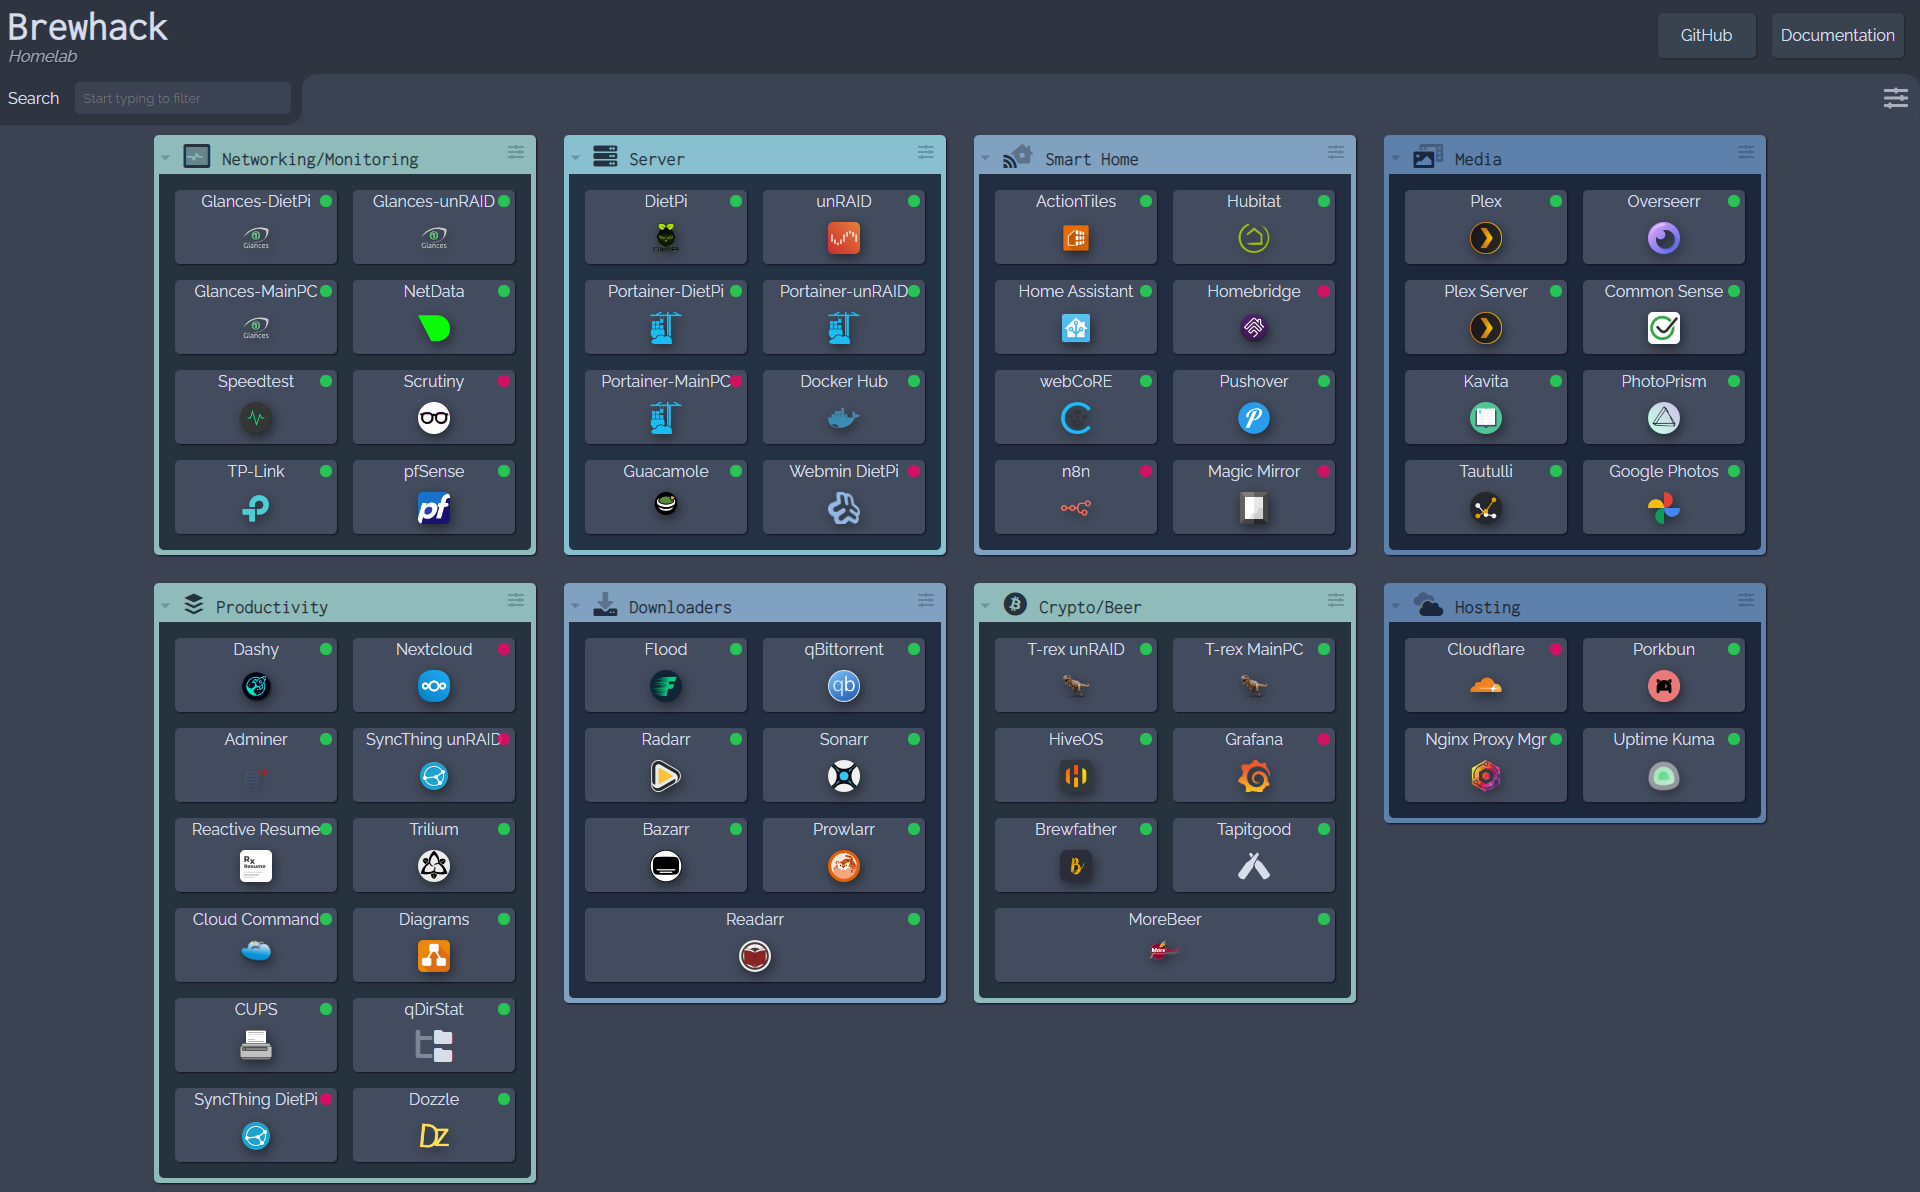
Task: Click the GitHub button
Action: [x=1705, y=36]
